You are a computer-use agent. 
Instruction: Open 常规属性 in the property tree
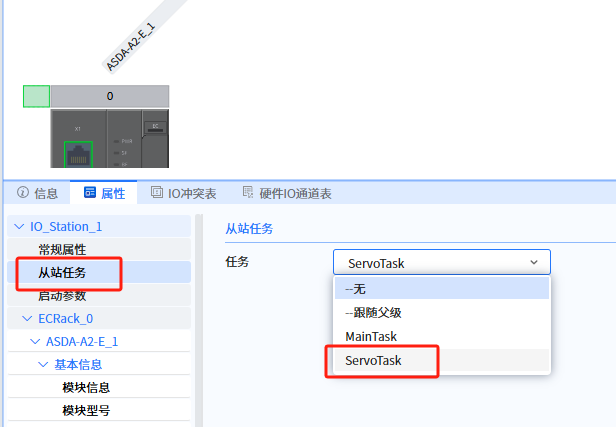(62, 249)
